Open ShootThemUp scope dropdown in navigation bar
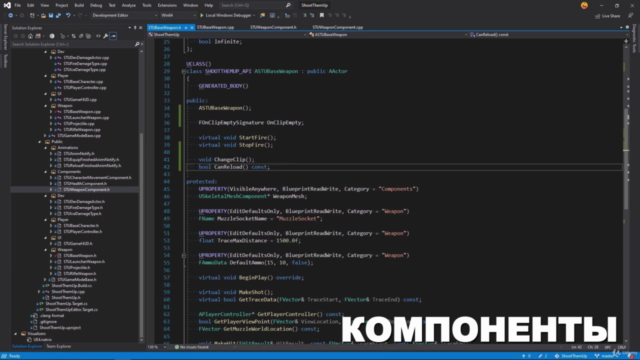The width and height of the screenshot is (640, 360). pos(227,35)
